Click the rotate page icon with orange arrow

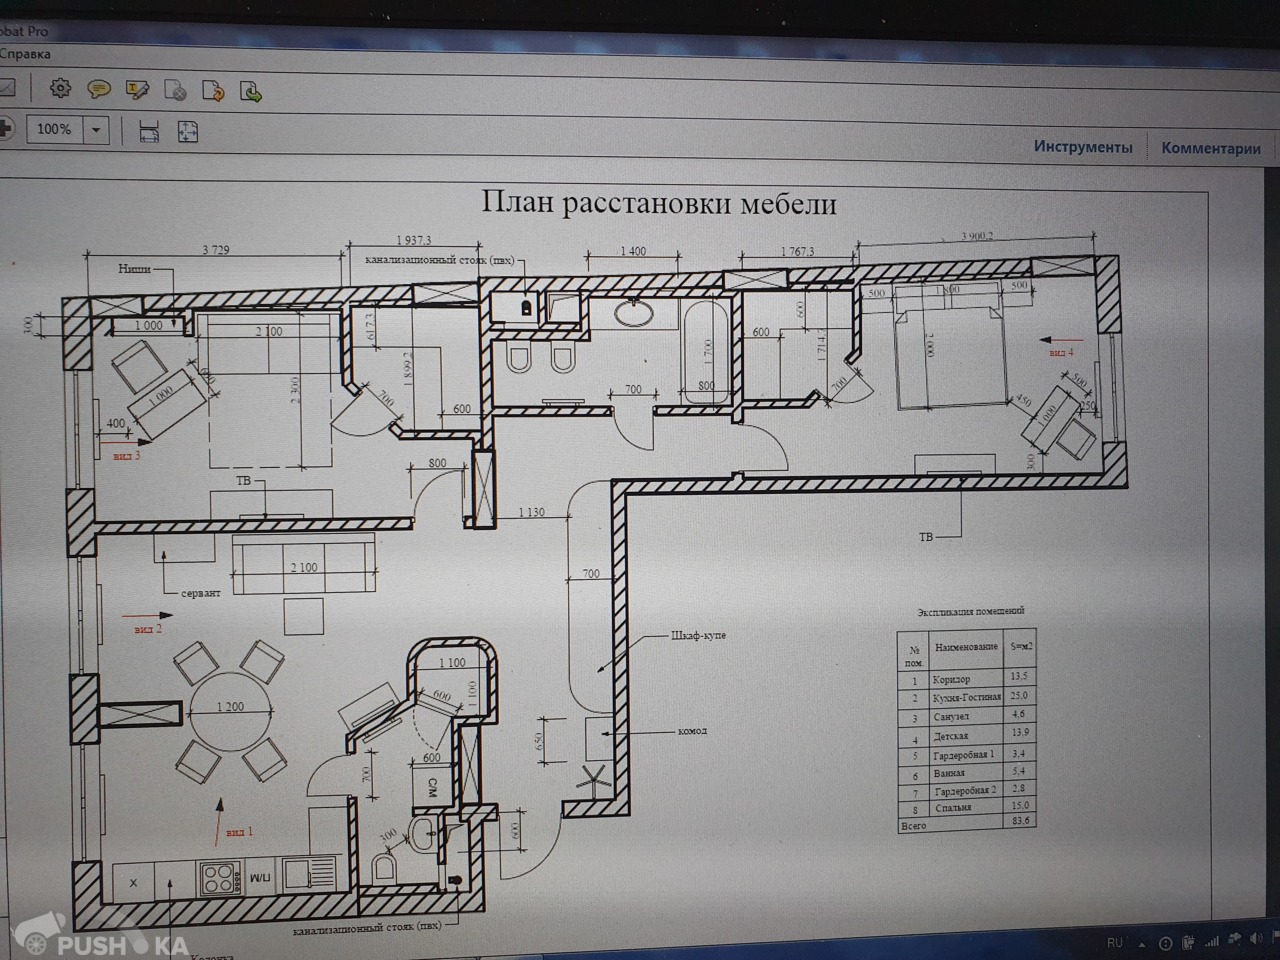pos(213,93)
